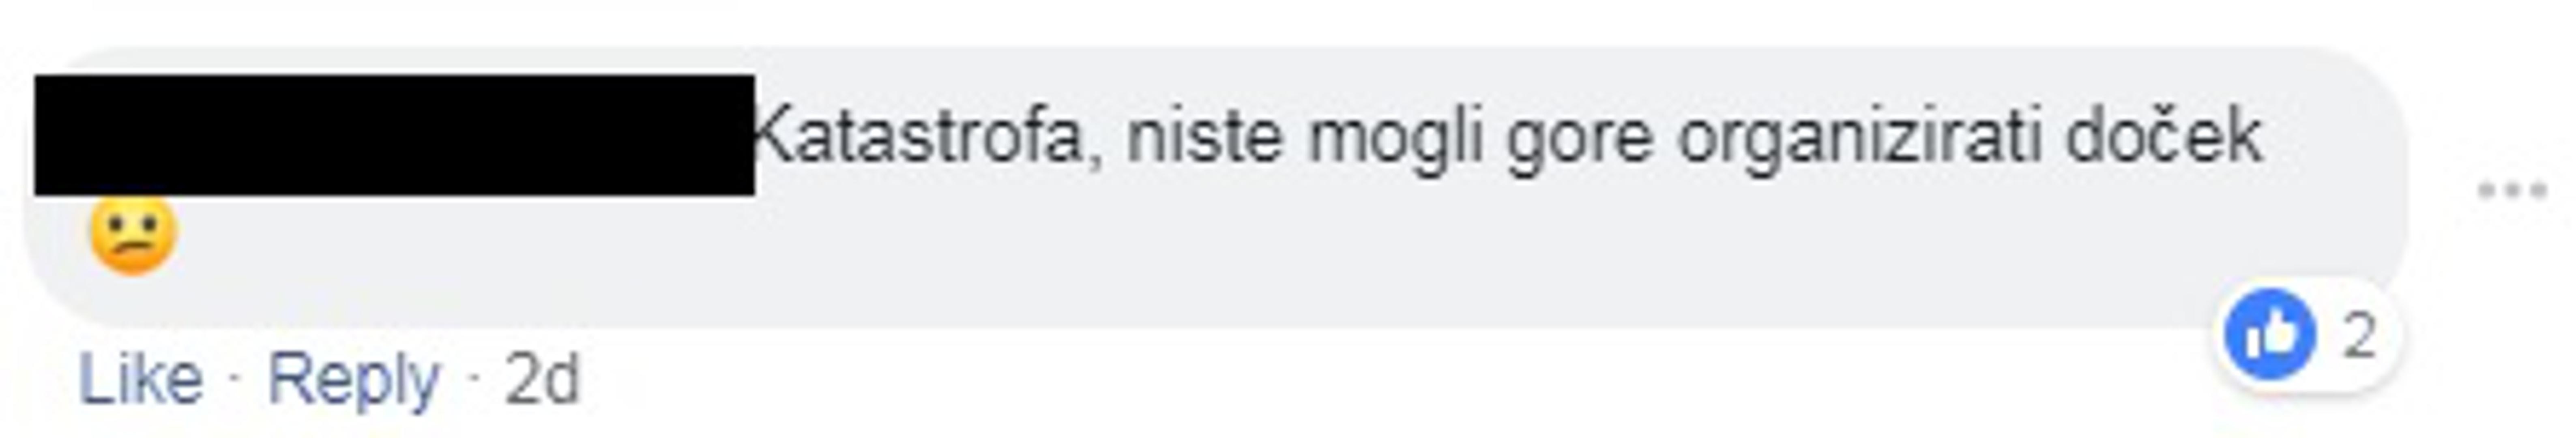The height and width of the screenshot is (438, 2576).
Task: Open the blacked-out commenter name profile
Action: pos(394,134)
